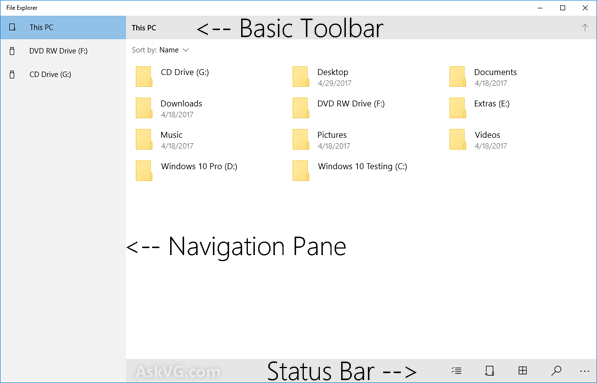Screen dimensions: 597x383
Task: Select the Windows 10 Testing (C:) folder icon
Action: click(301, 171)
